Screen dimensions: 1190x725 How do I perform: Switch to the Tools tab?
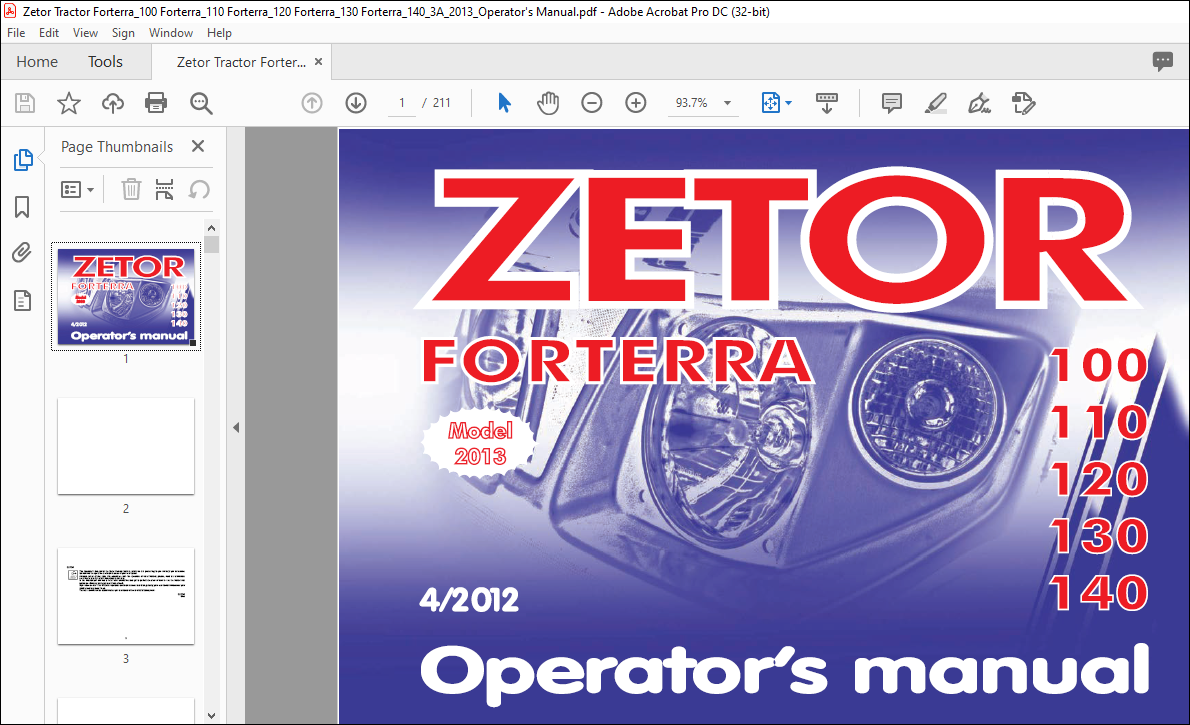click(105, 61)
